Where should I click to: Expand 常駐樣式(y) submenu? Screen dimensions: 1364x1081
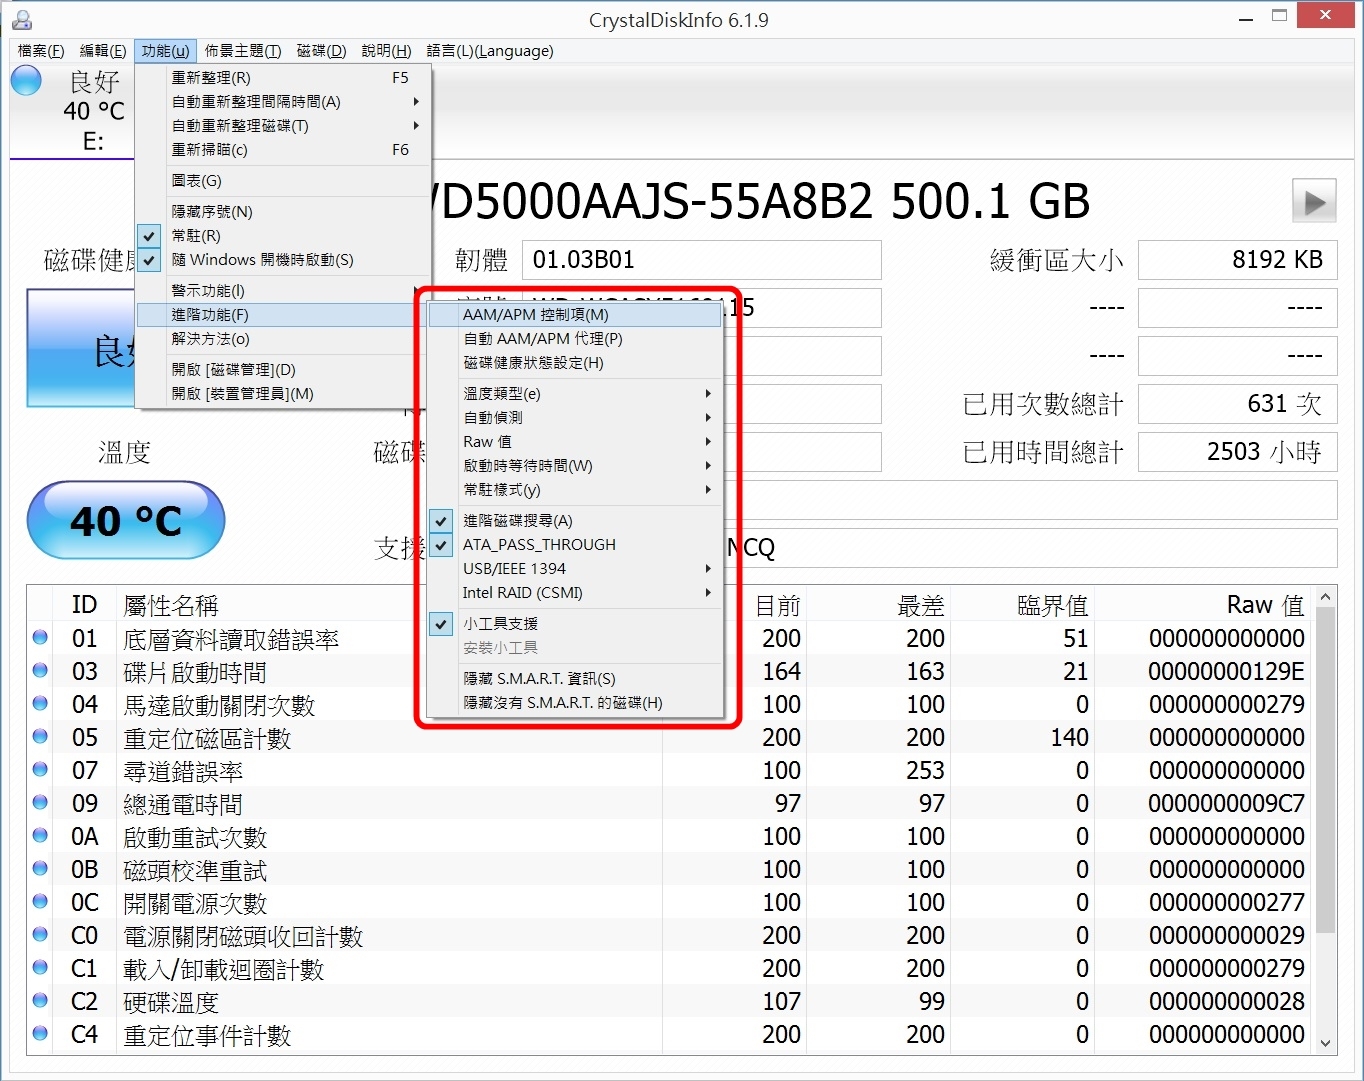575,490
